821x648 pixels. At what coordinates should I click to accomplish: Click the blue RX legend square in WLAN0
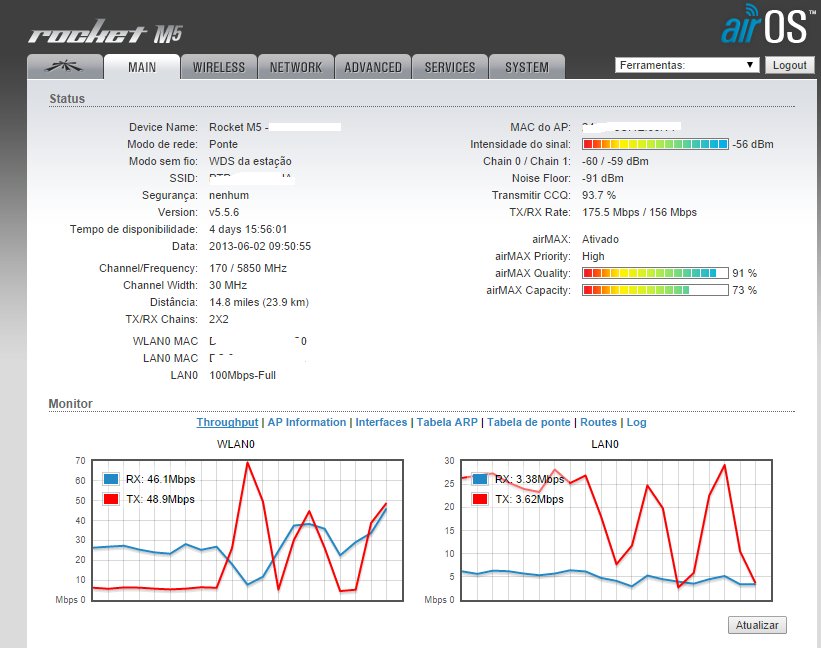111,479
